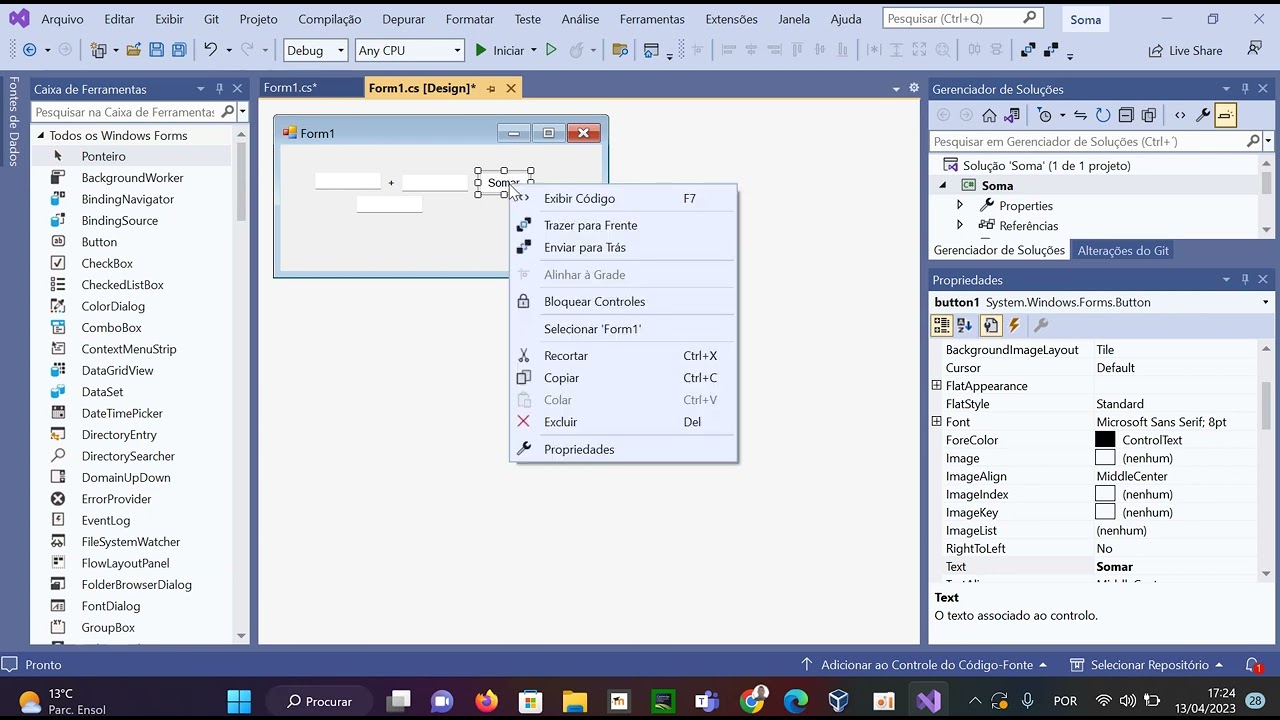Click the Live Share button

(1185, 50)
